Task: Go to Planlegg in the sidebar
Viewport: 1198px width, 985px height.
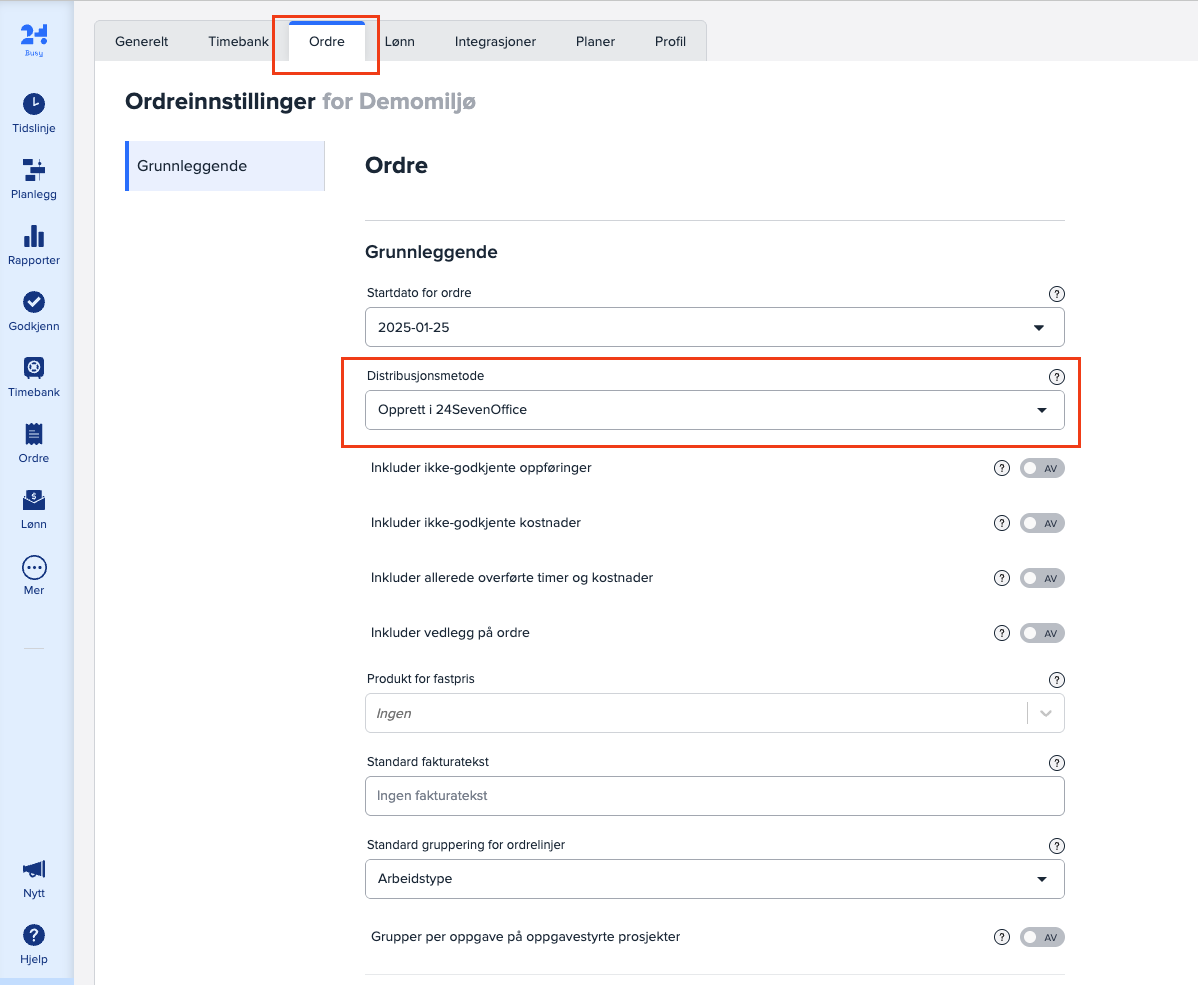Action: pos(34,170)
